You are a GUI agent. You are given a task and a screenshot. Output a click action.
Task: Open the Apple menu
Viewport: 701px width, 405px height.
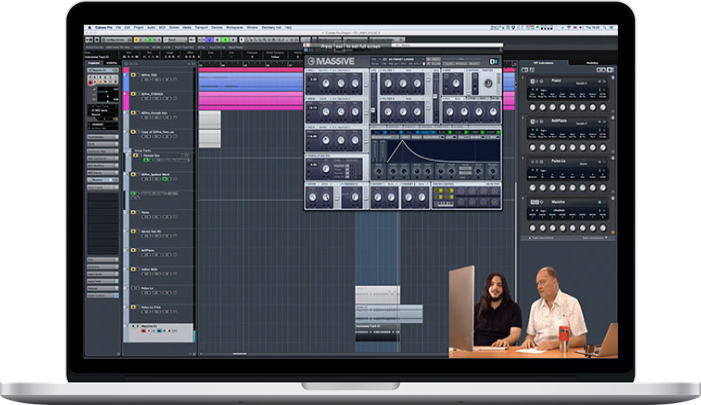click(x=89, y=27)
